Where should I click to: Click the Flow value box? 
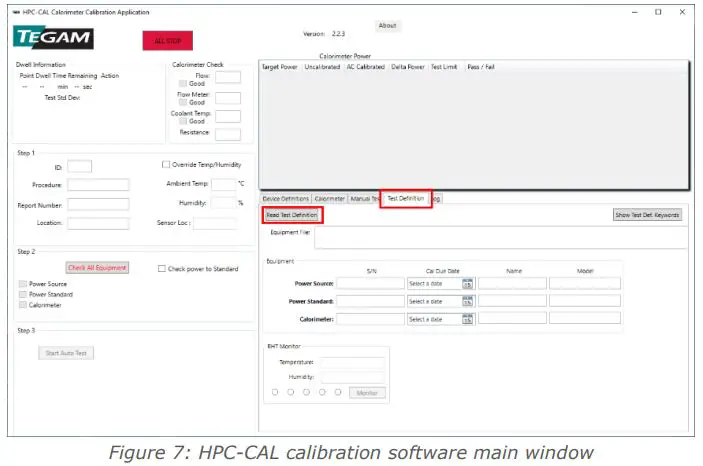click(x=228, y=78)
